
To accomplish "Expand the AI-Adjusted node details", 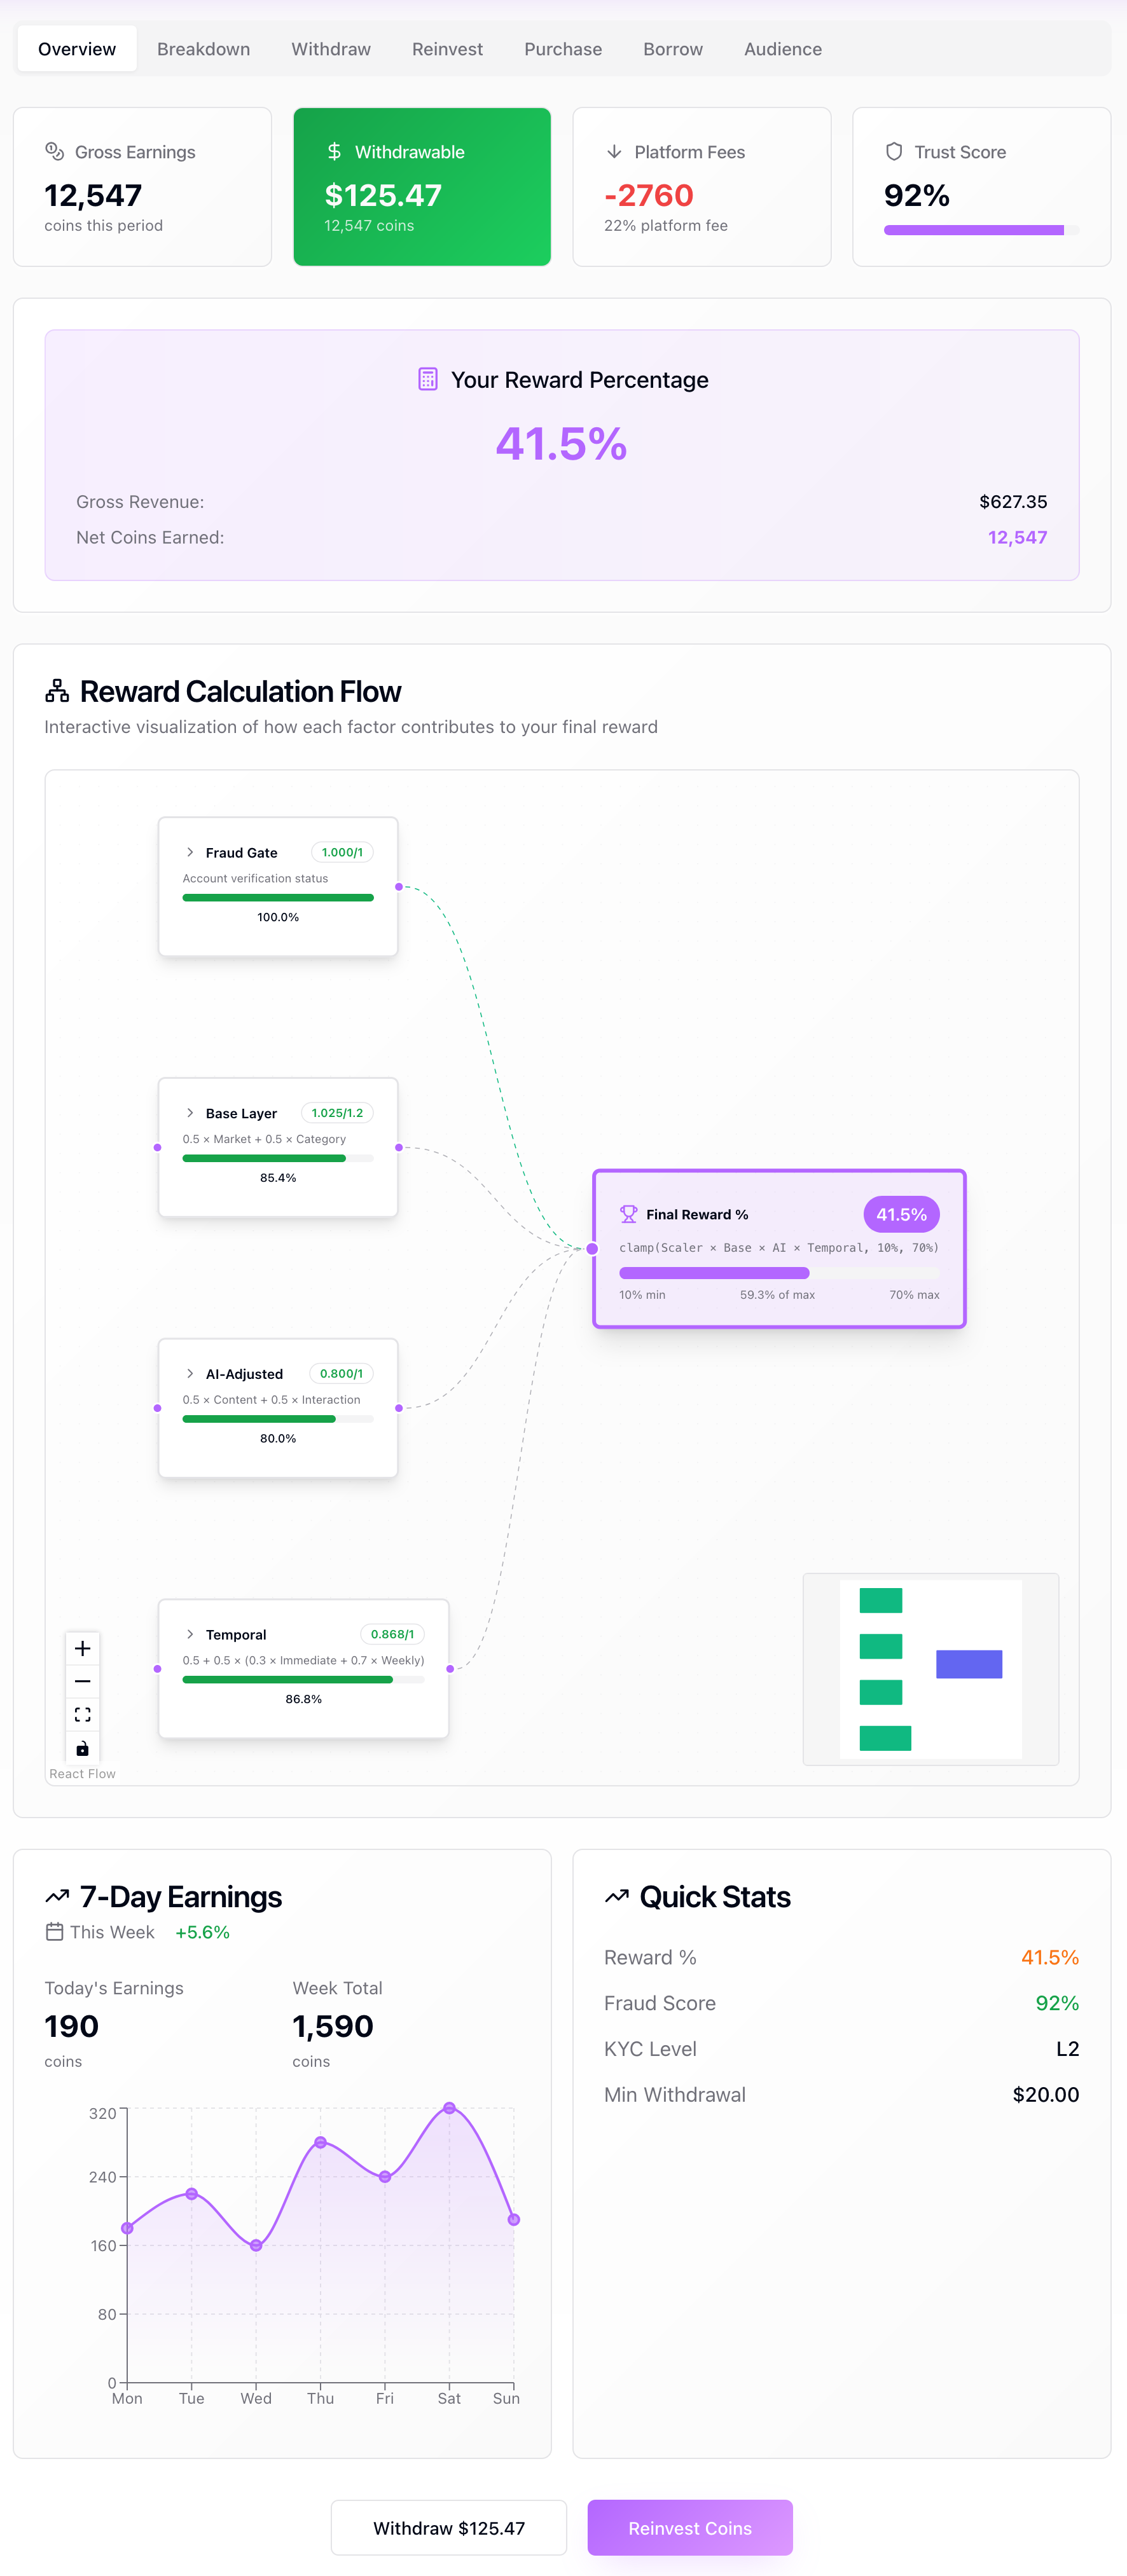I will coord(190,1373).
